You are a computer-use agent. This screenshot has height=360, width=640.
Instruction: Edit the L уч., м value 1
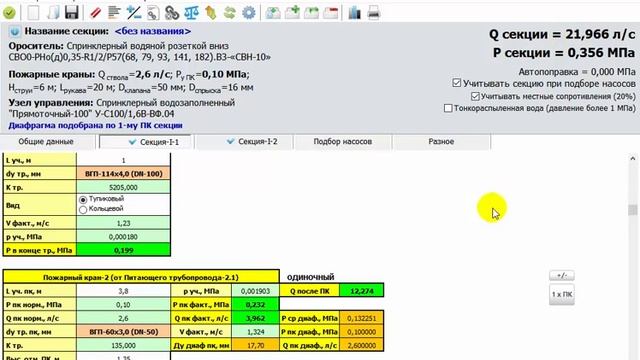(x=124, y=160)
